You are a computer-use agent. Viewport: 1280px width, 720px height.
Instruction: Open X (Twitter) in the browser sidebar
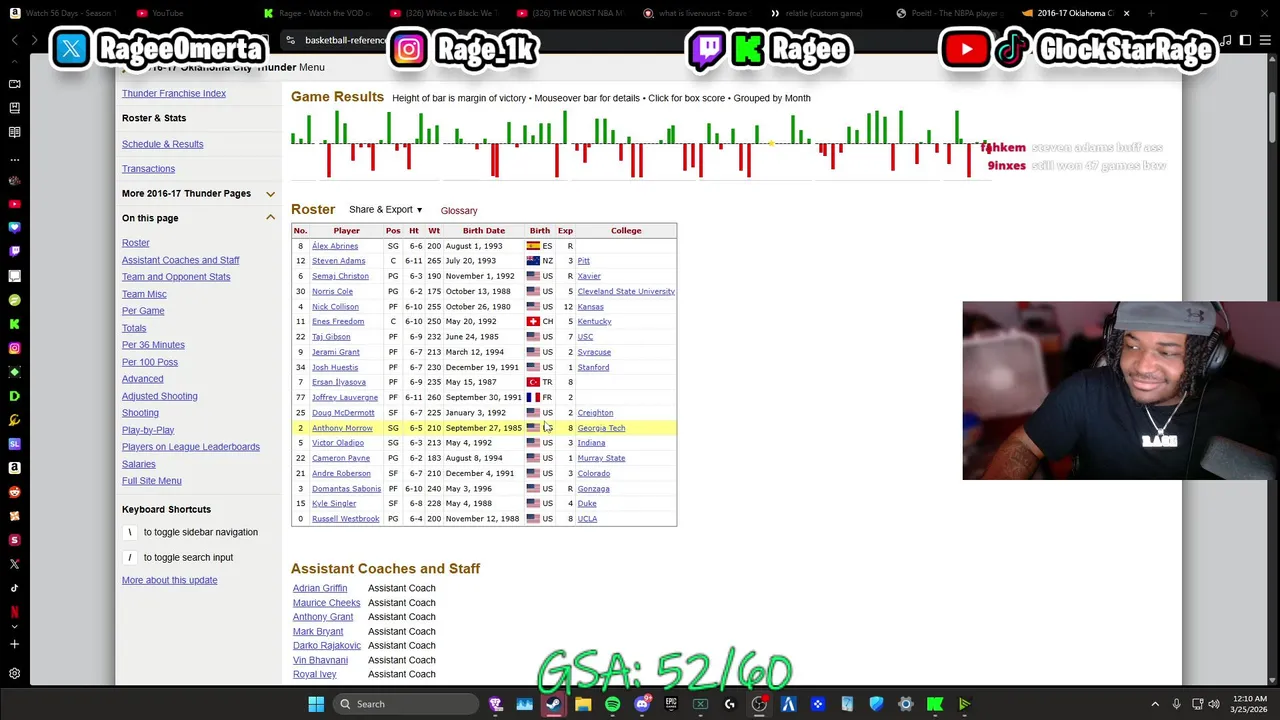[x=14, y=564]
